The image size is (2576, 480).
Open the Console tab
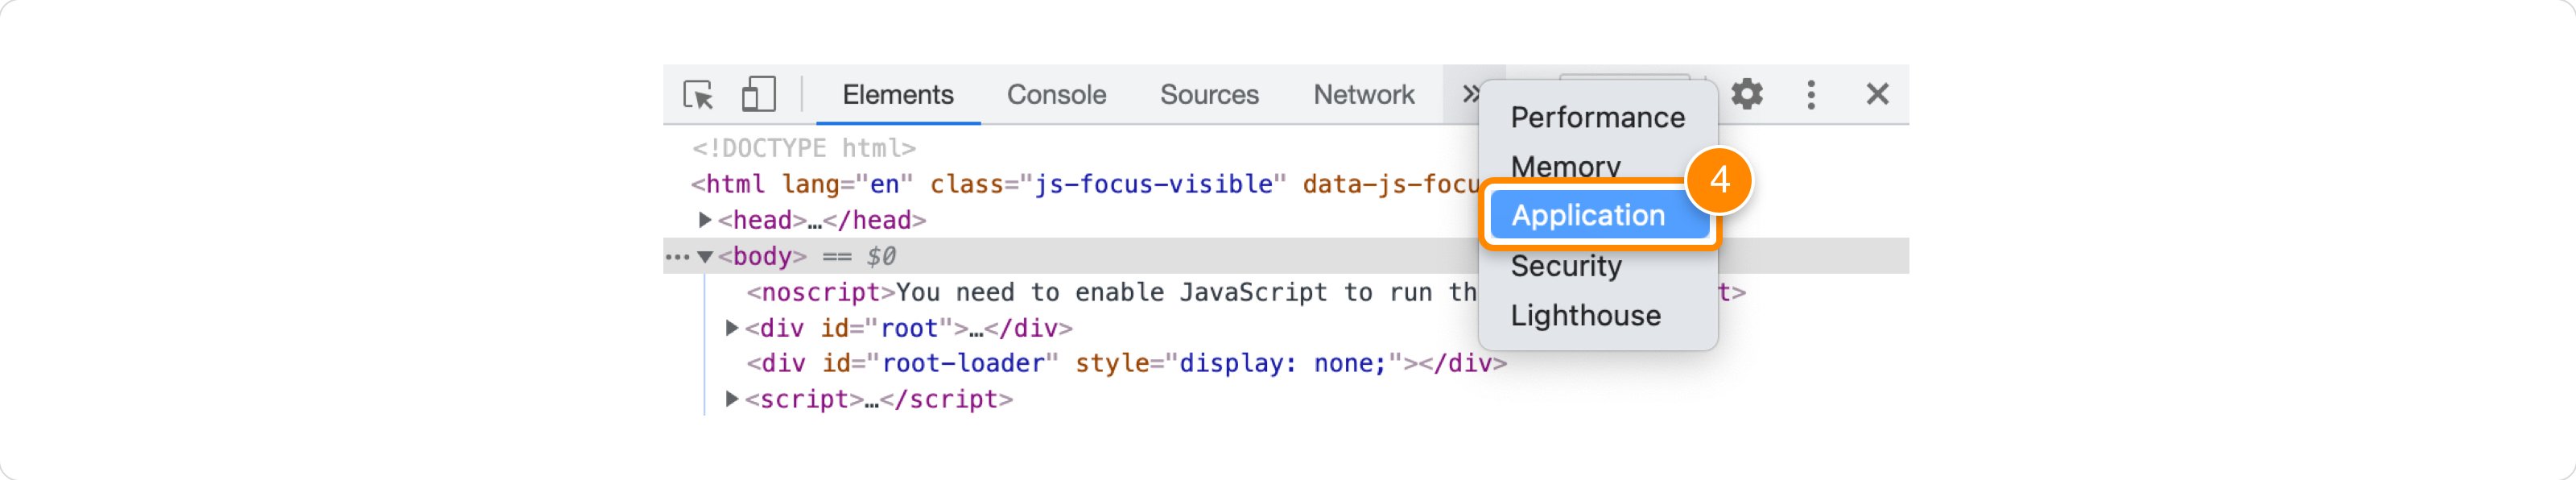point(1056,95)
